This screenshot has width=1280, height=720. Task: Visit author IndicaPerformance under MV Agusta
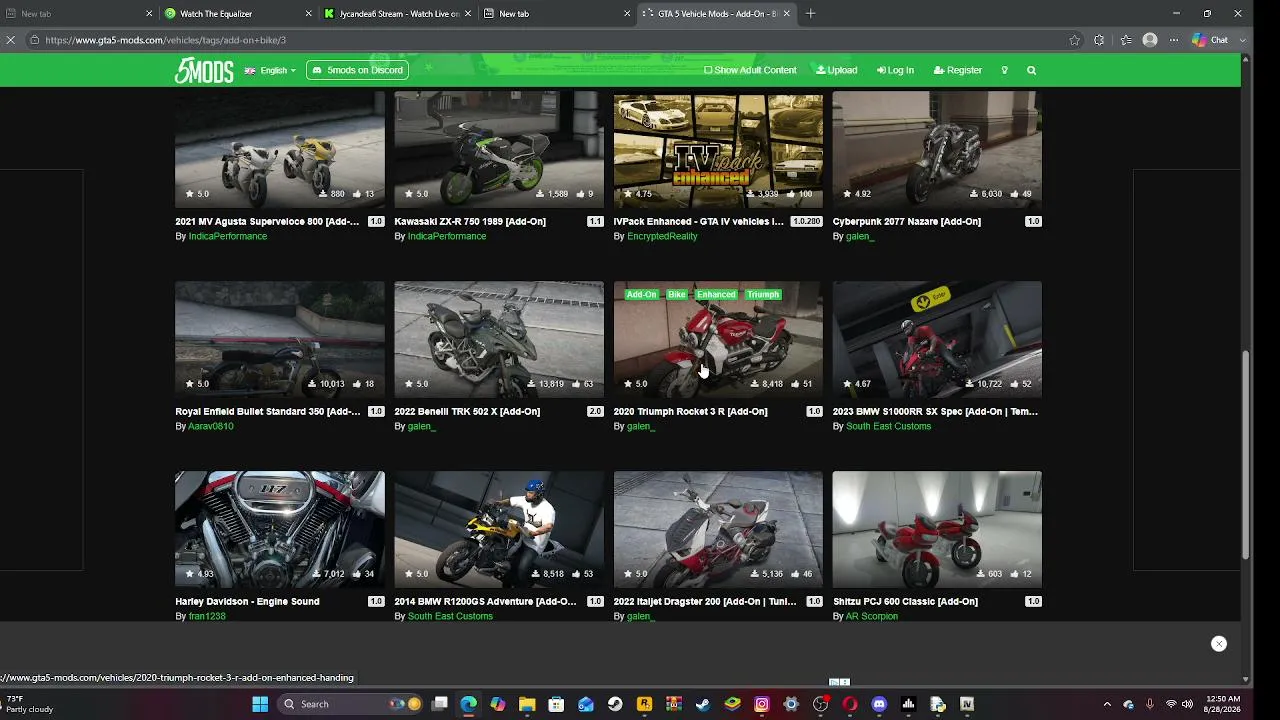tap(228, 237)
